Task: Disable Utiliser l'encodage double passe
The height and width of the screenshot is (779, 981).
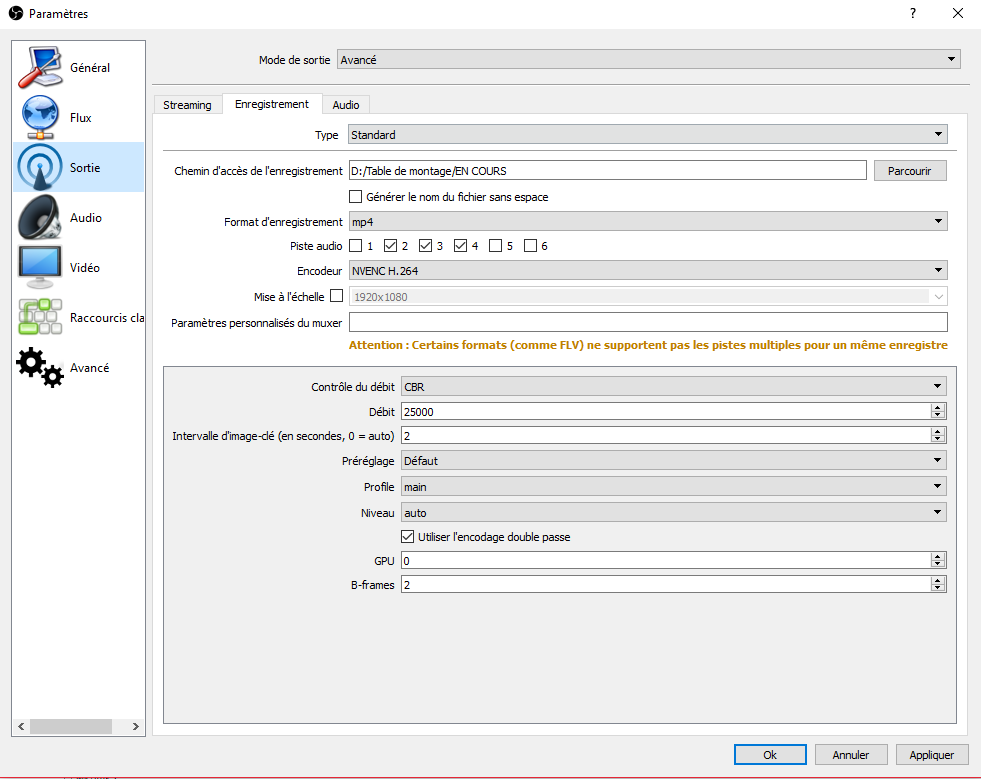Action: [x=407, y=536]
